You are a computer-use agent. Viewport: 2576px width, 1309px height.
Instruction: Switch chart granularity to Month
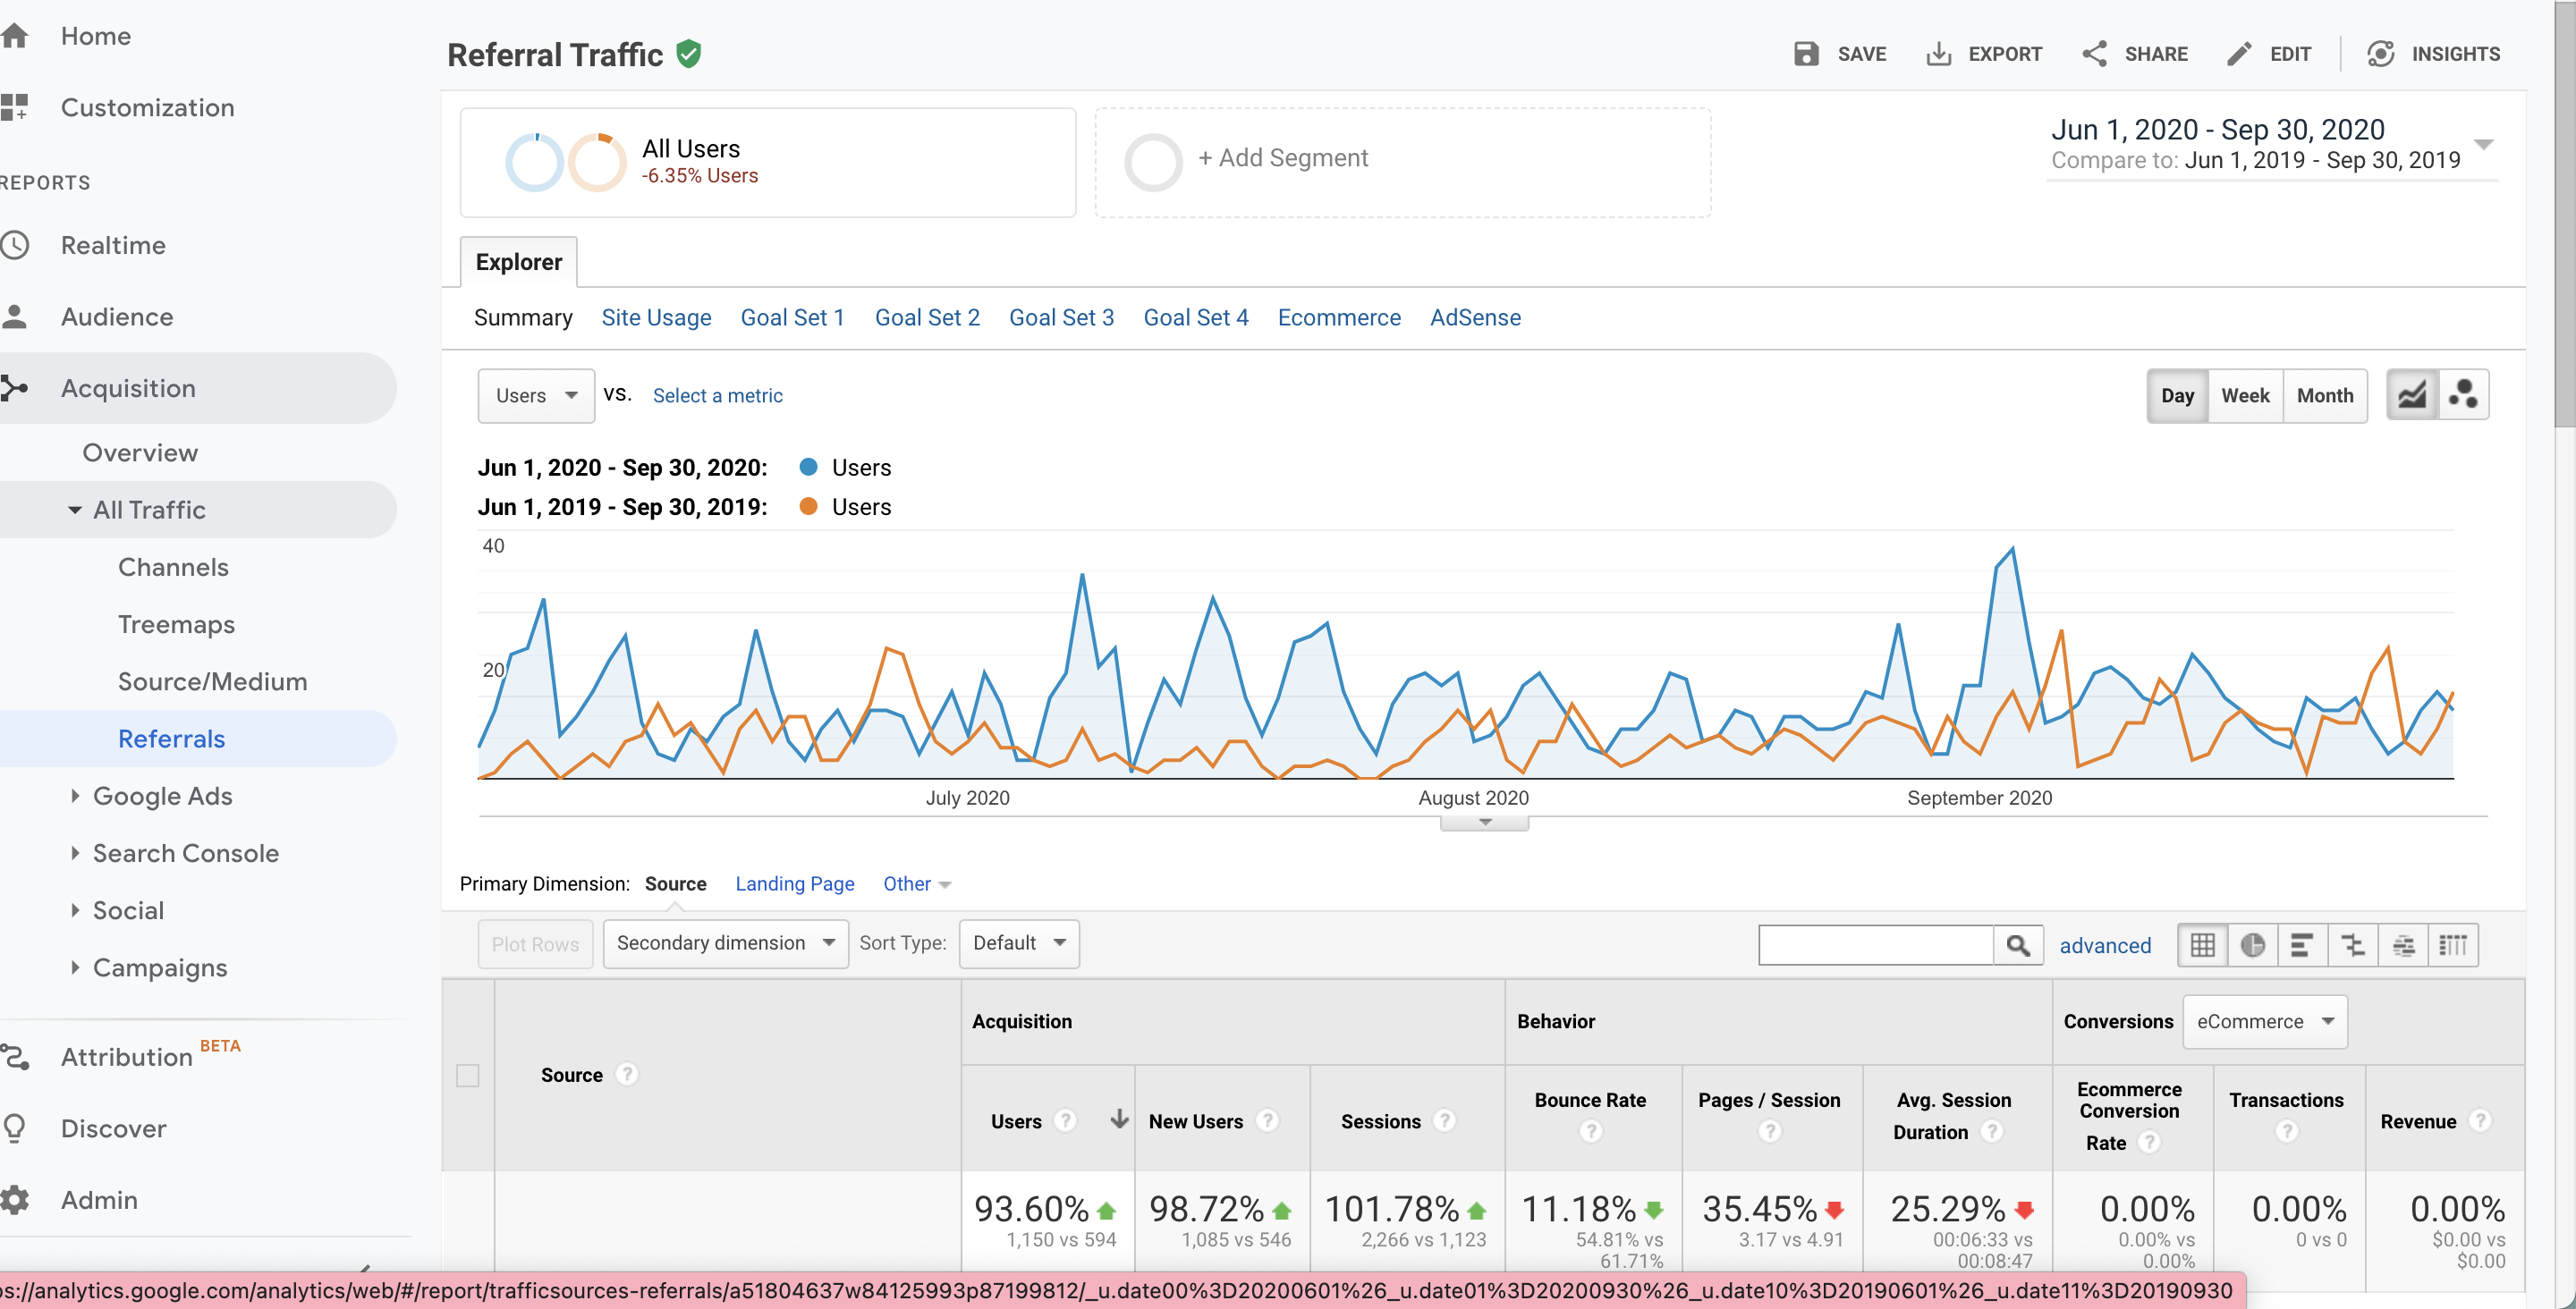[2324, 395]
